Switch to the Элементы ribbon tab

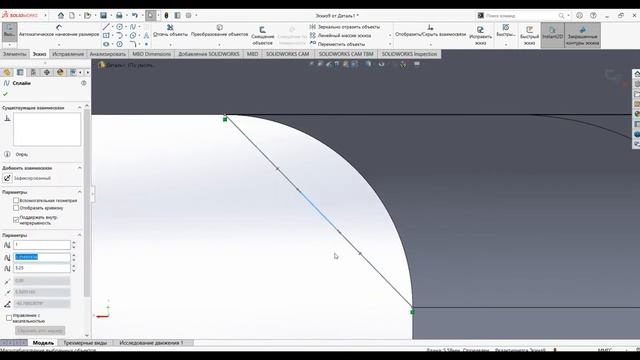[14, 54]
